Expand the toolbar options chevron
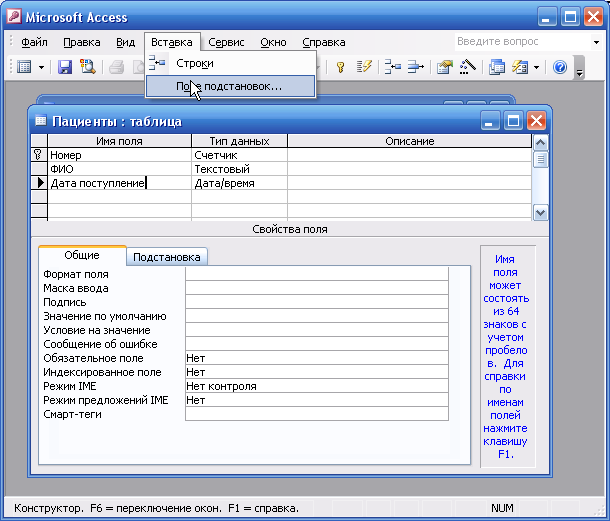The width and height of the screenshot is (610, 521). point(579,68)
